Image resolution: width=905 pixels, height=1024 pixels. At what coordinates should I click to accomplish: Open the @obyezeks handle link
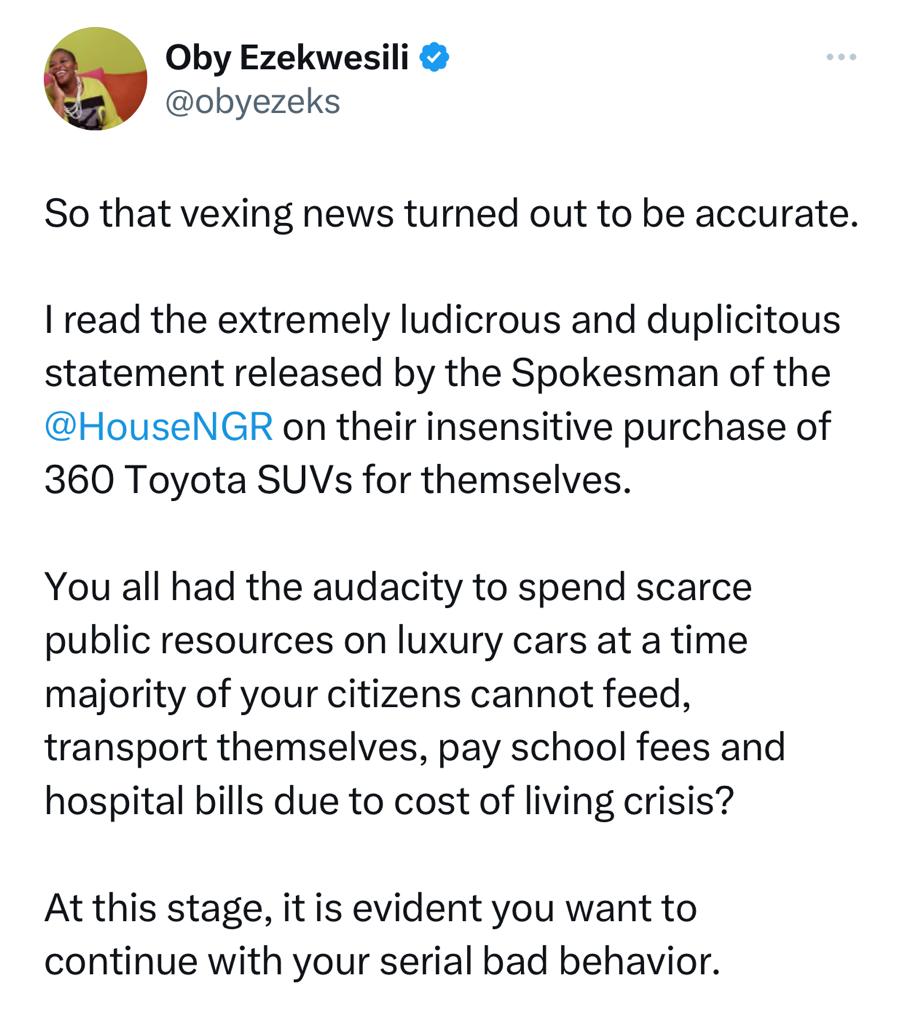coord(253,101)
